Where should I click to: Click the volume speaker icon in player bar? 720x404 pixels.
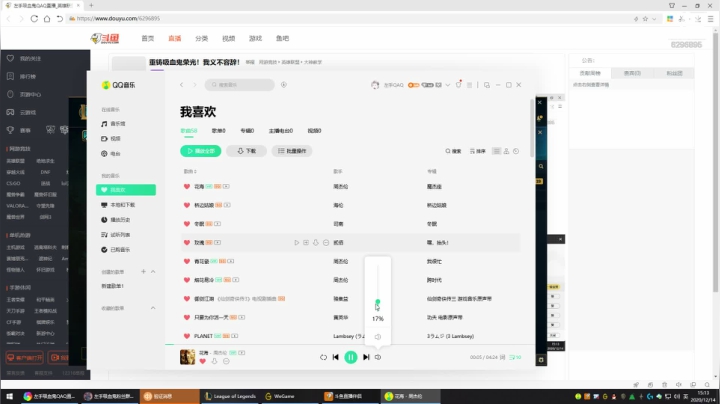(378, 357)
